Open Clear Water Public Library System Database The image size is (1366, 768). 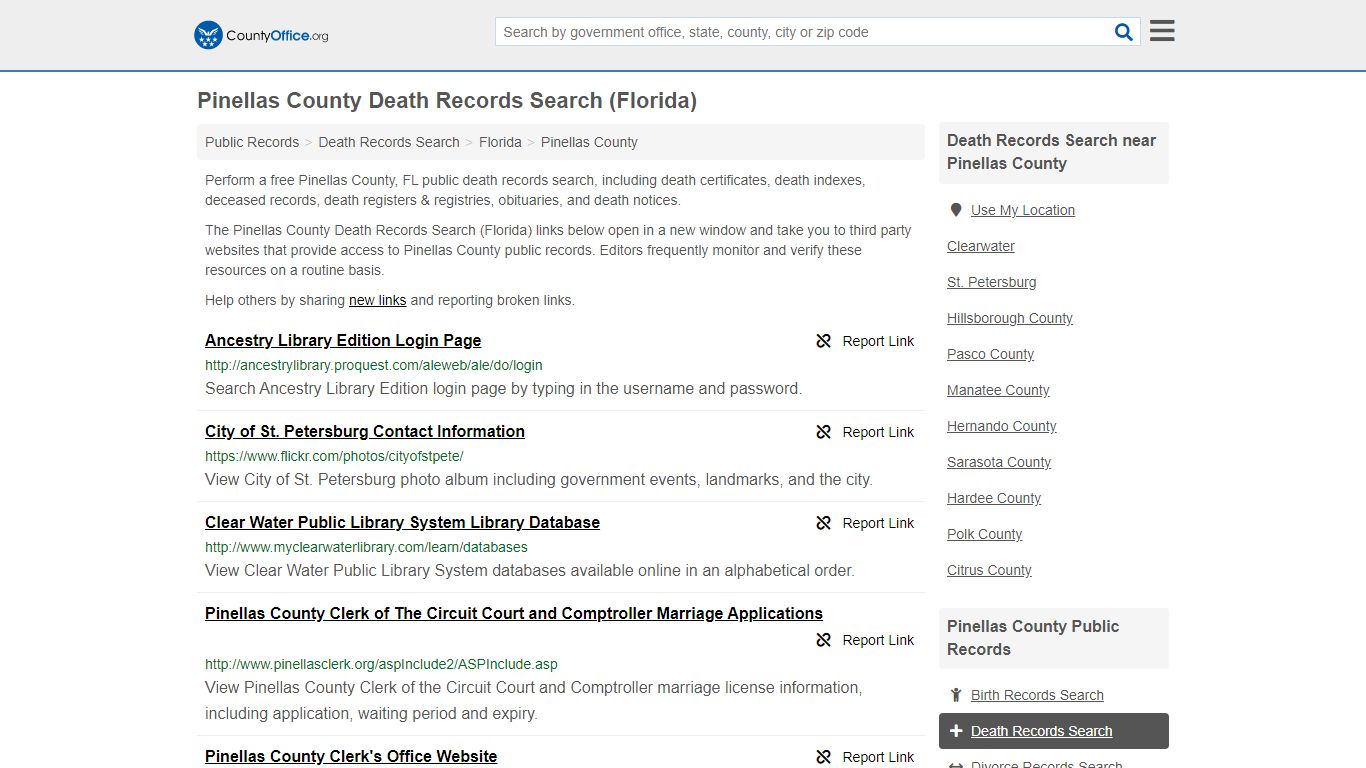[402, 522]
